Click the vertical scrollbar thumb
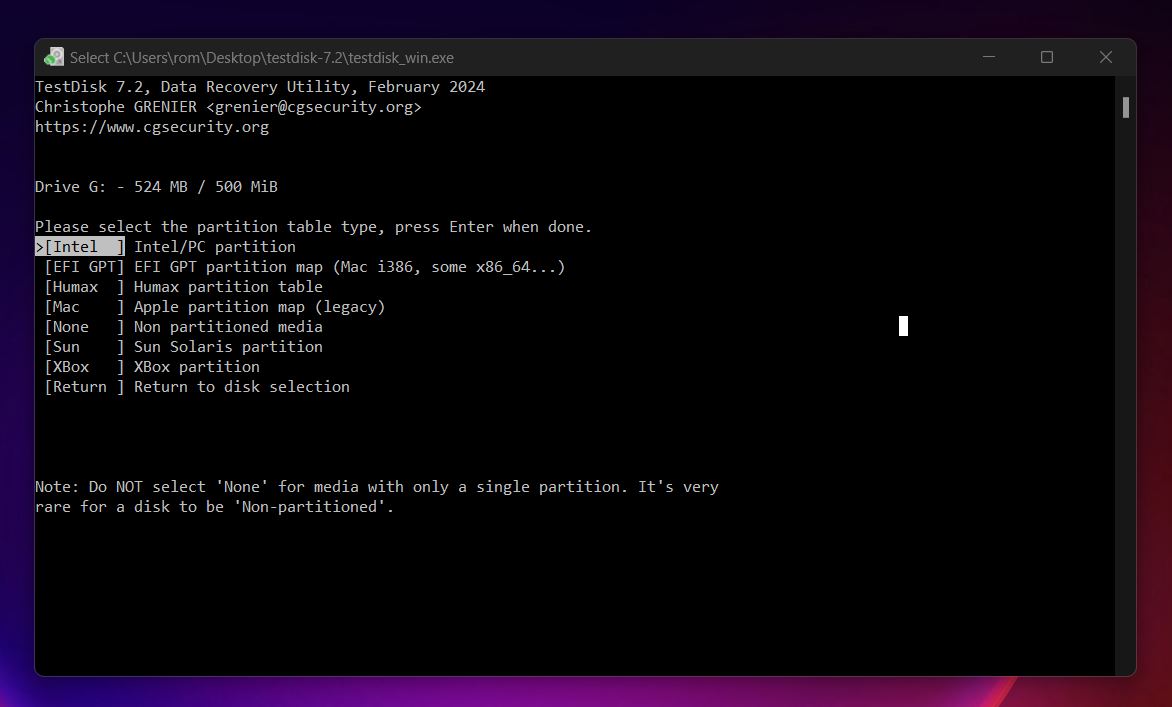The width and height of the screenshot is (1172, 707). tap(1126, 108)
